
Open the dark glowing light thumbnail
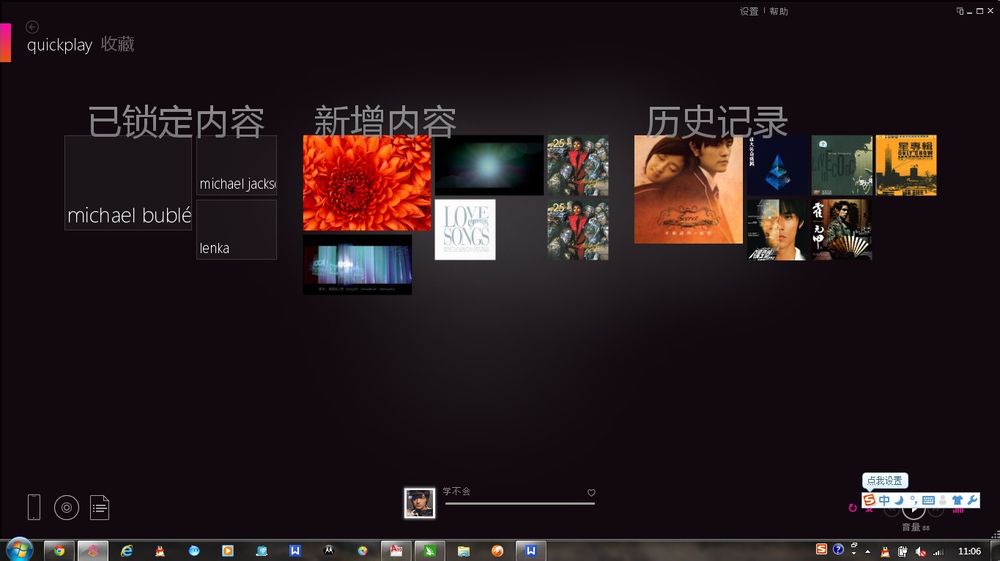pyautogui.click(x=489, y=165)
